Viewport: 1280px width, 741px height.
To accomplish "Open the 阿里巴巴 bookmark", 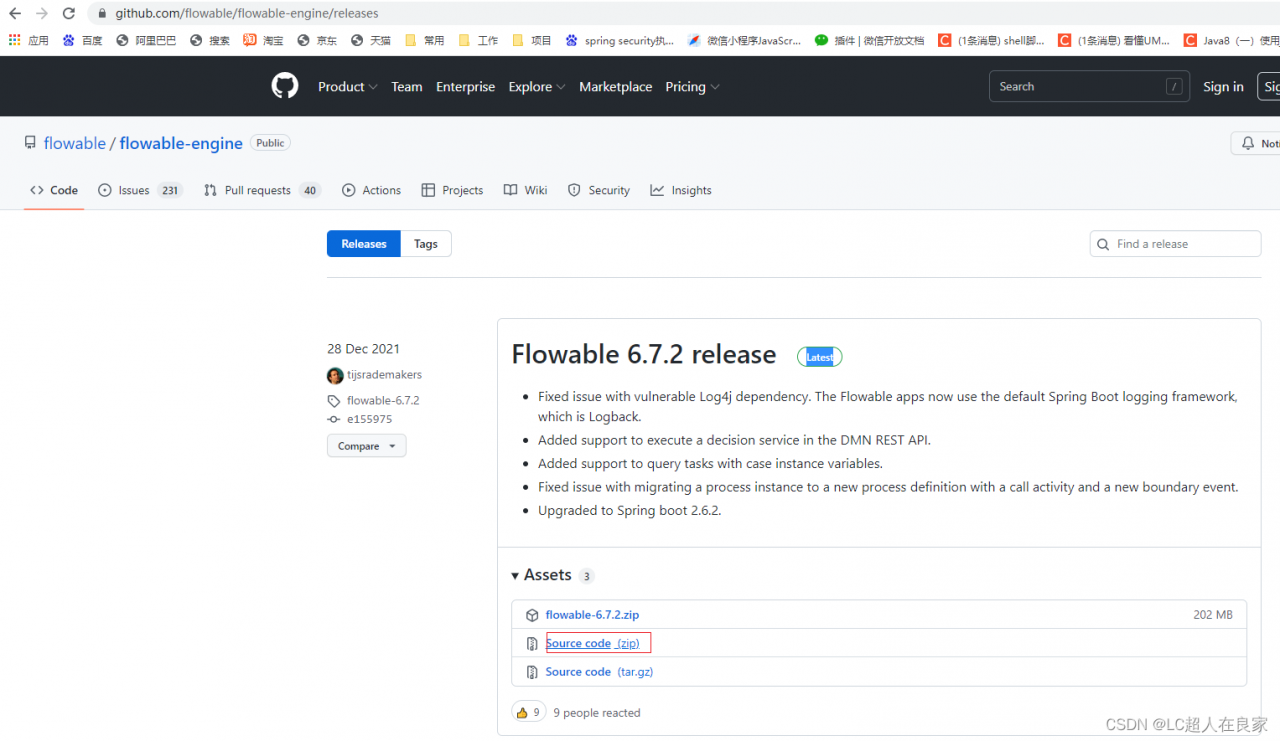I will coord(146,40).
